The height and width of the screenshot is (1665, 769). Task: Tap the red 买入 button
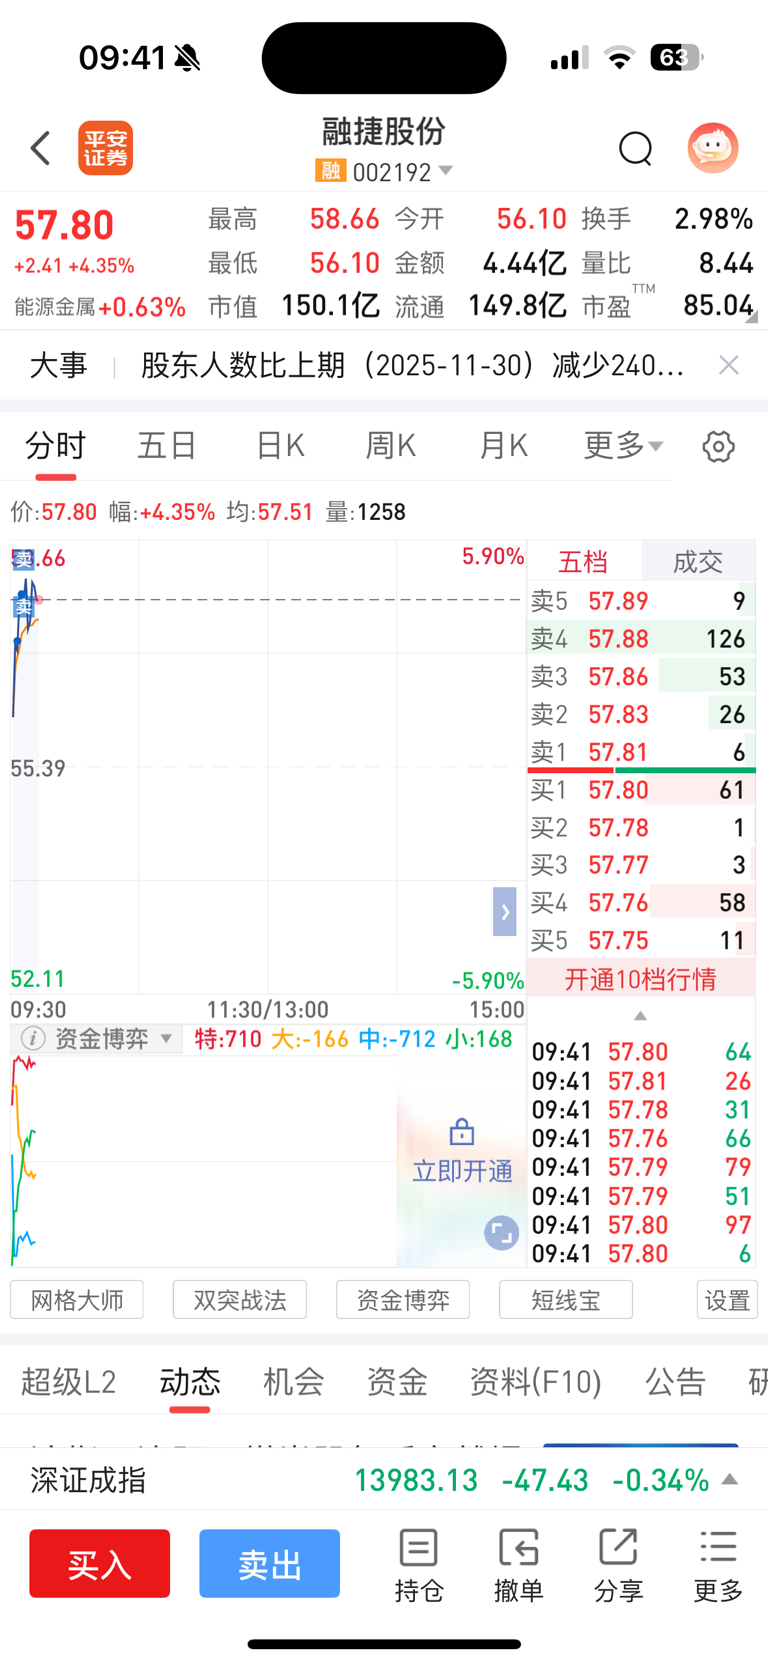[x=100, y=1563]
